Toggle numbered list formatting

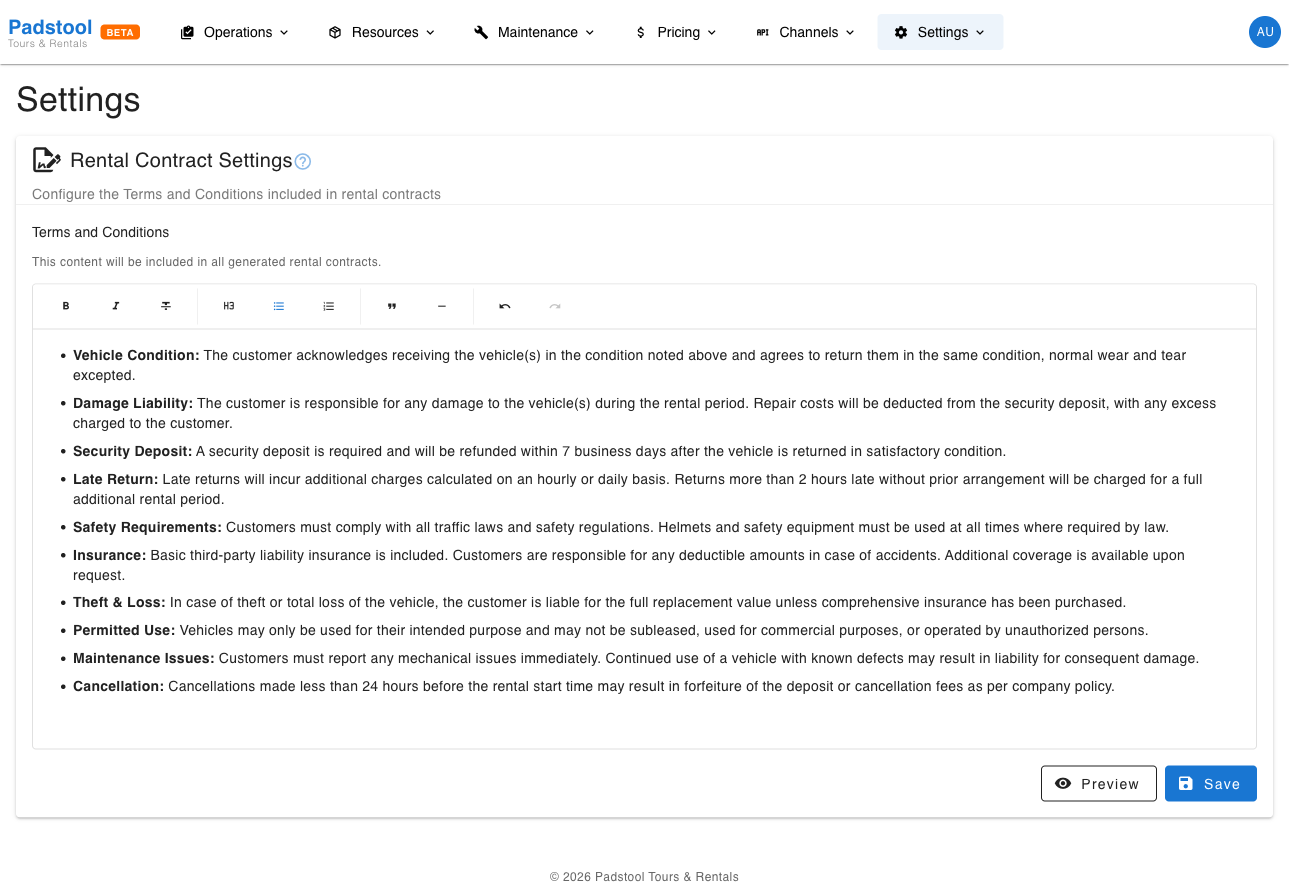pyautogui.click(x=329, y=306)
